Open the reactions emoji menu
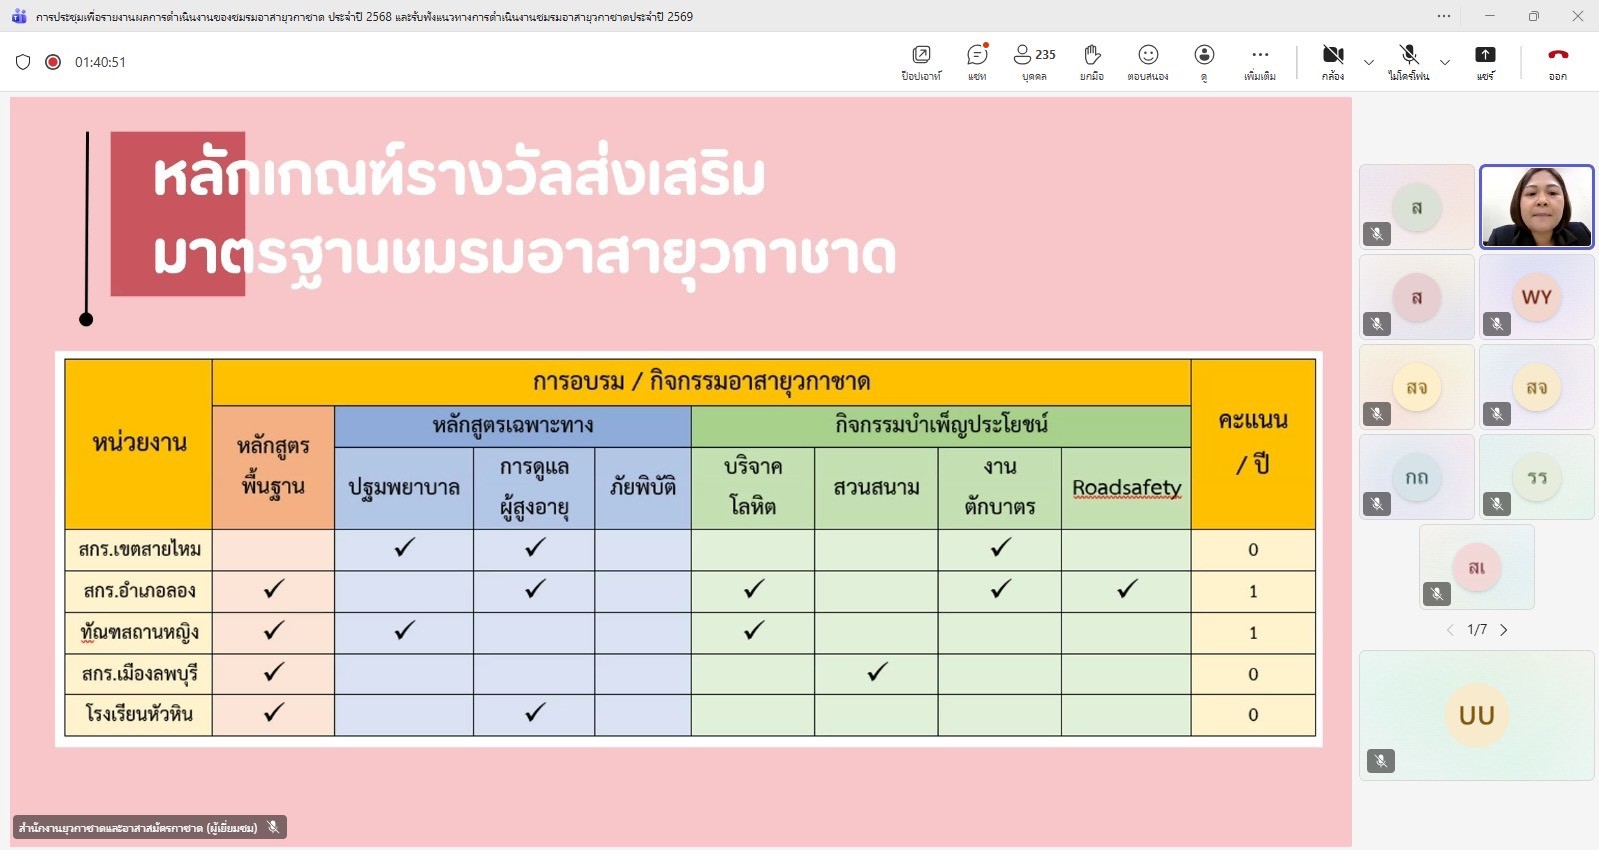 [x=1148, y=61]
